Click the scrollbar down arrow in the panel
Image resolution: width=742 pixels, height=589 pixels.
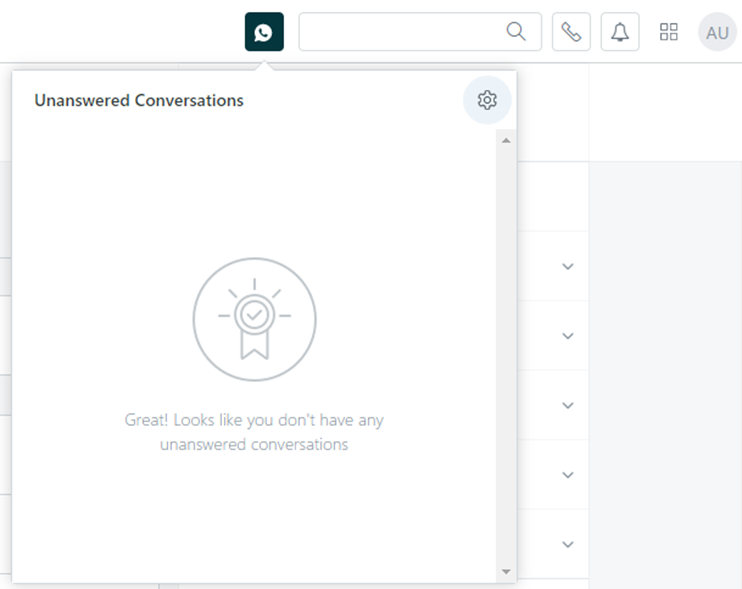505,571
